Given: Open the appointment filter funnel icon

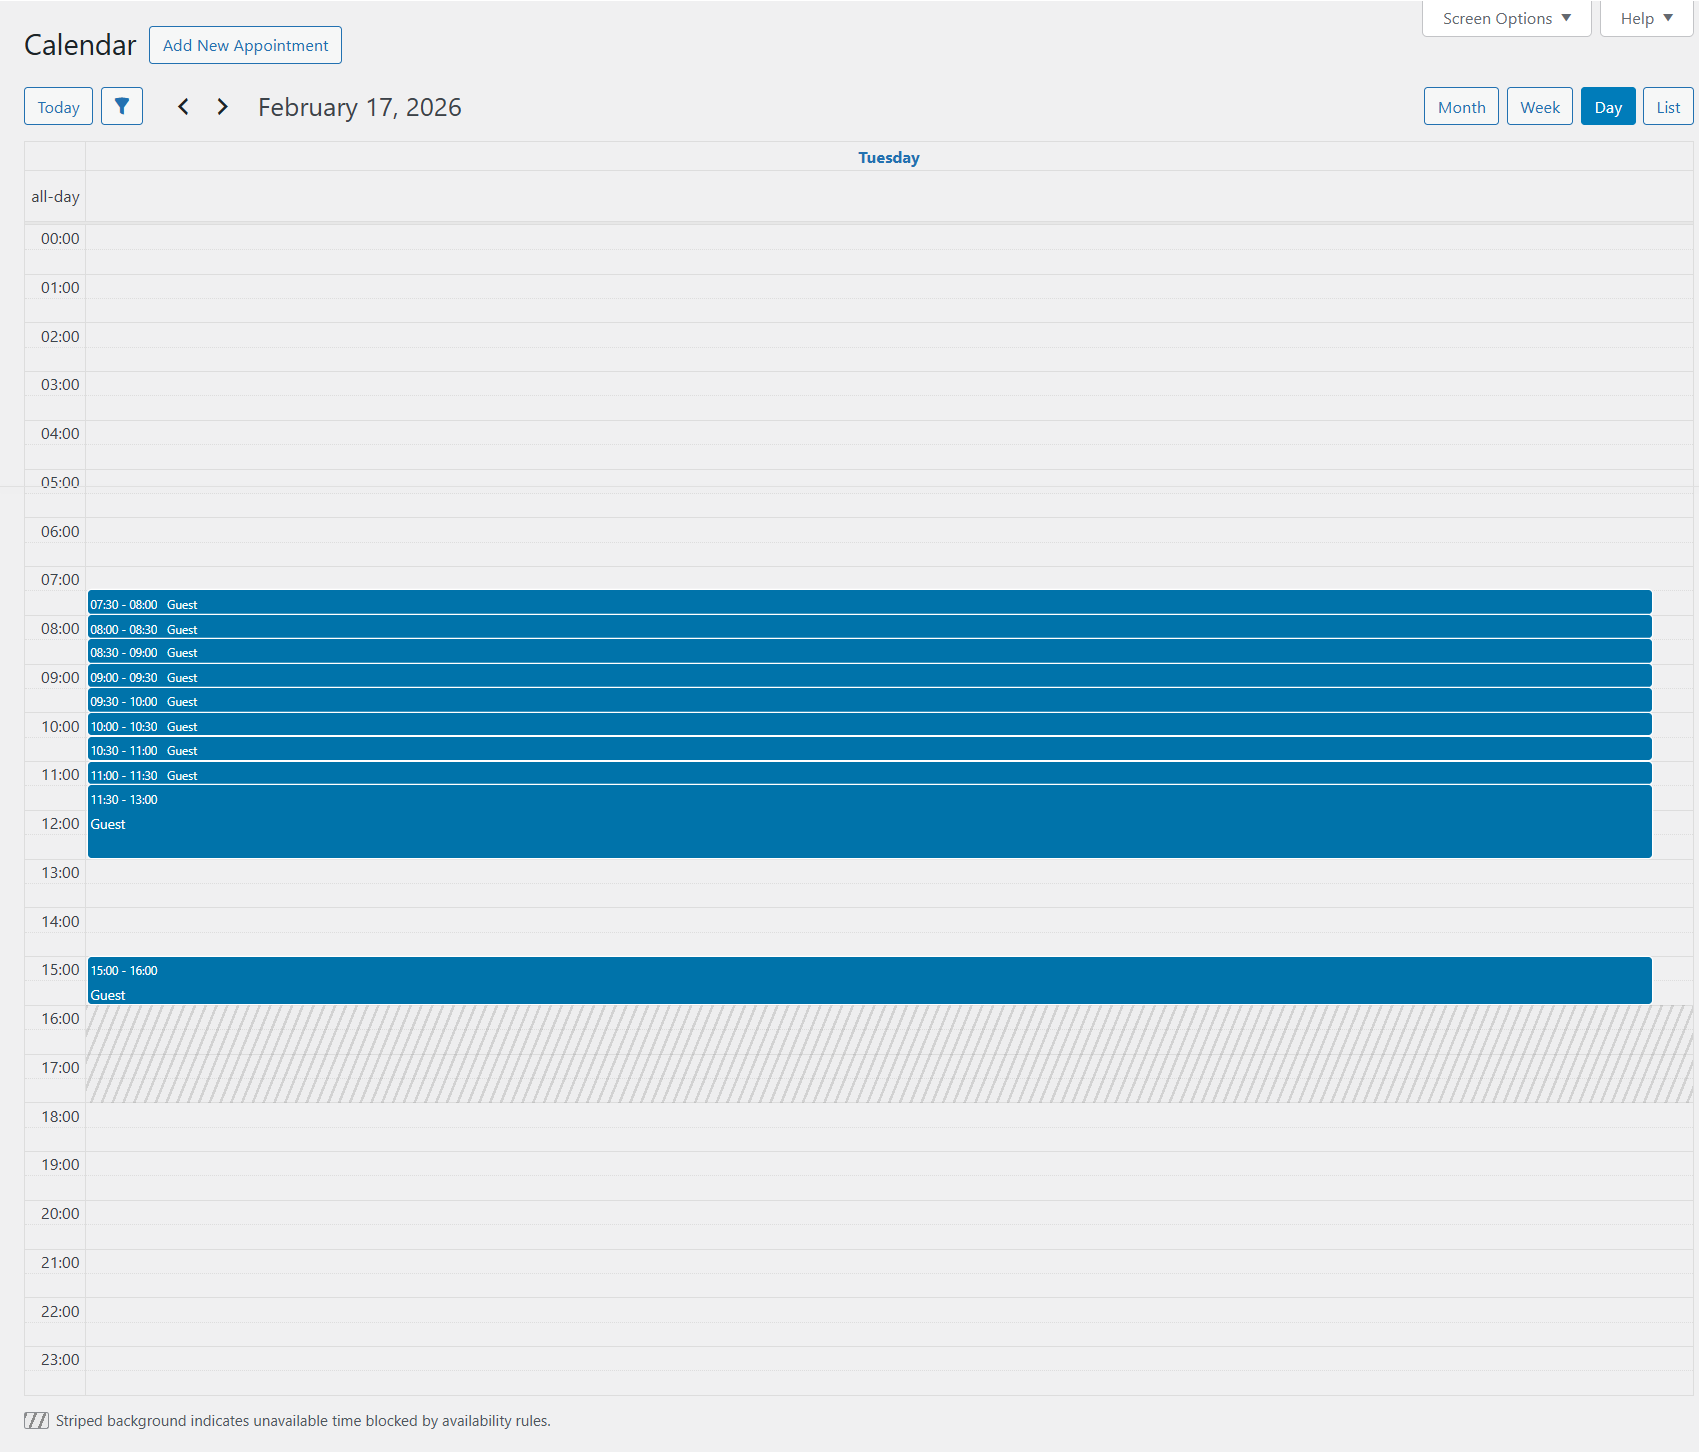Looking at the screenshot, I should pos(122,106).
